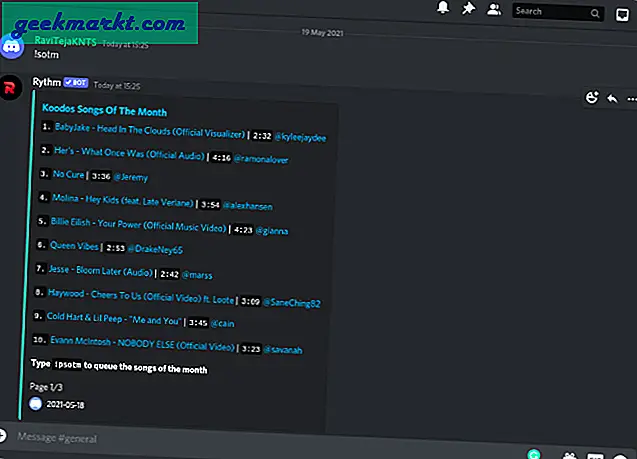Click the !sotm message text

click(x=46, y=54)
